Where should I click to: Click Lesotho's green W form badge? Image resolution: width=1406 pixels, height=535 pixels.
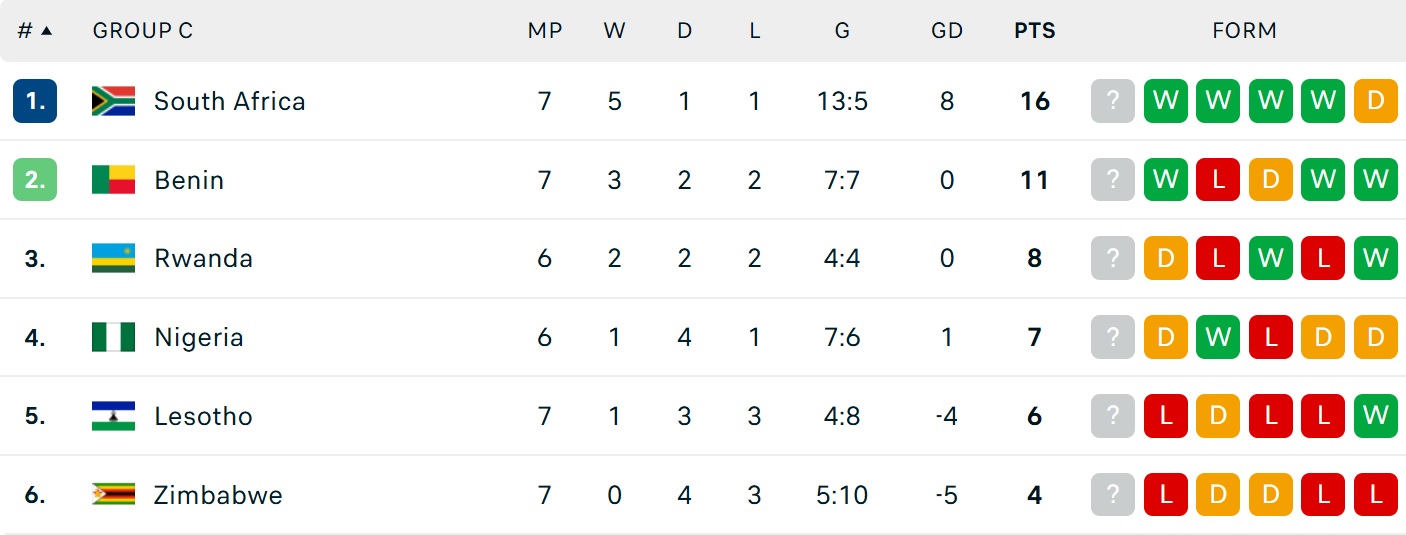pos(1375,416)
